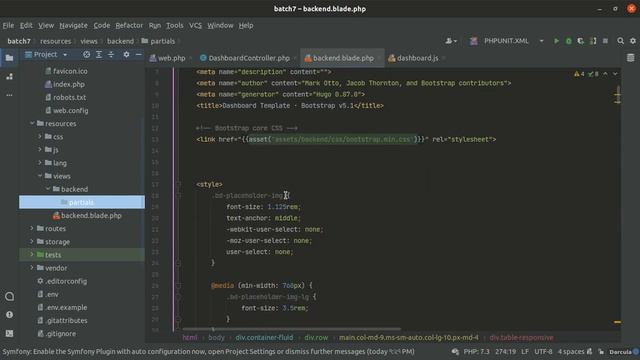Go to previous highlighted error arrow

[x=605, y=74]
